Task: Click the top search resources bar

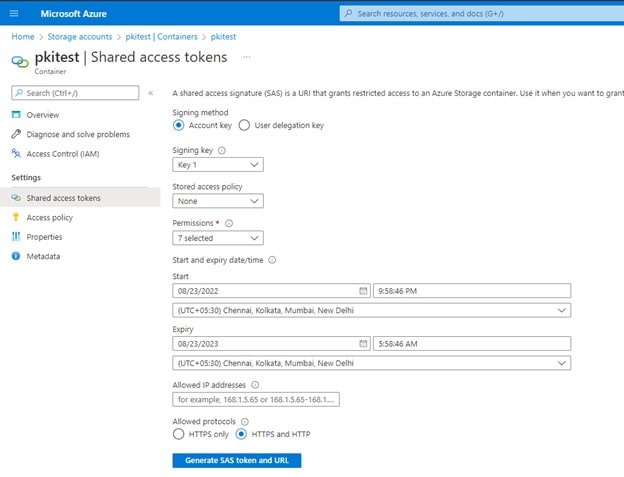Action: 480,13
